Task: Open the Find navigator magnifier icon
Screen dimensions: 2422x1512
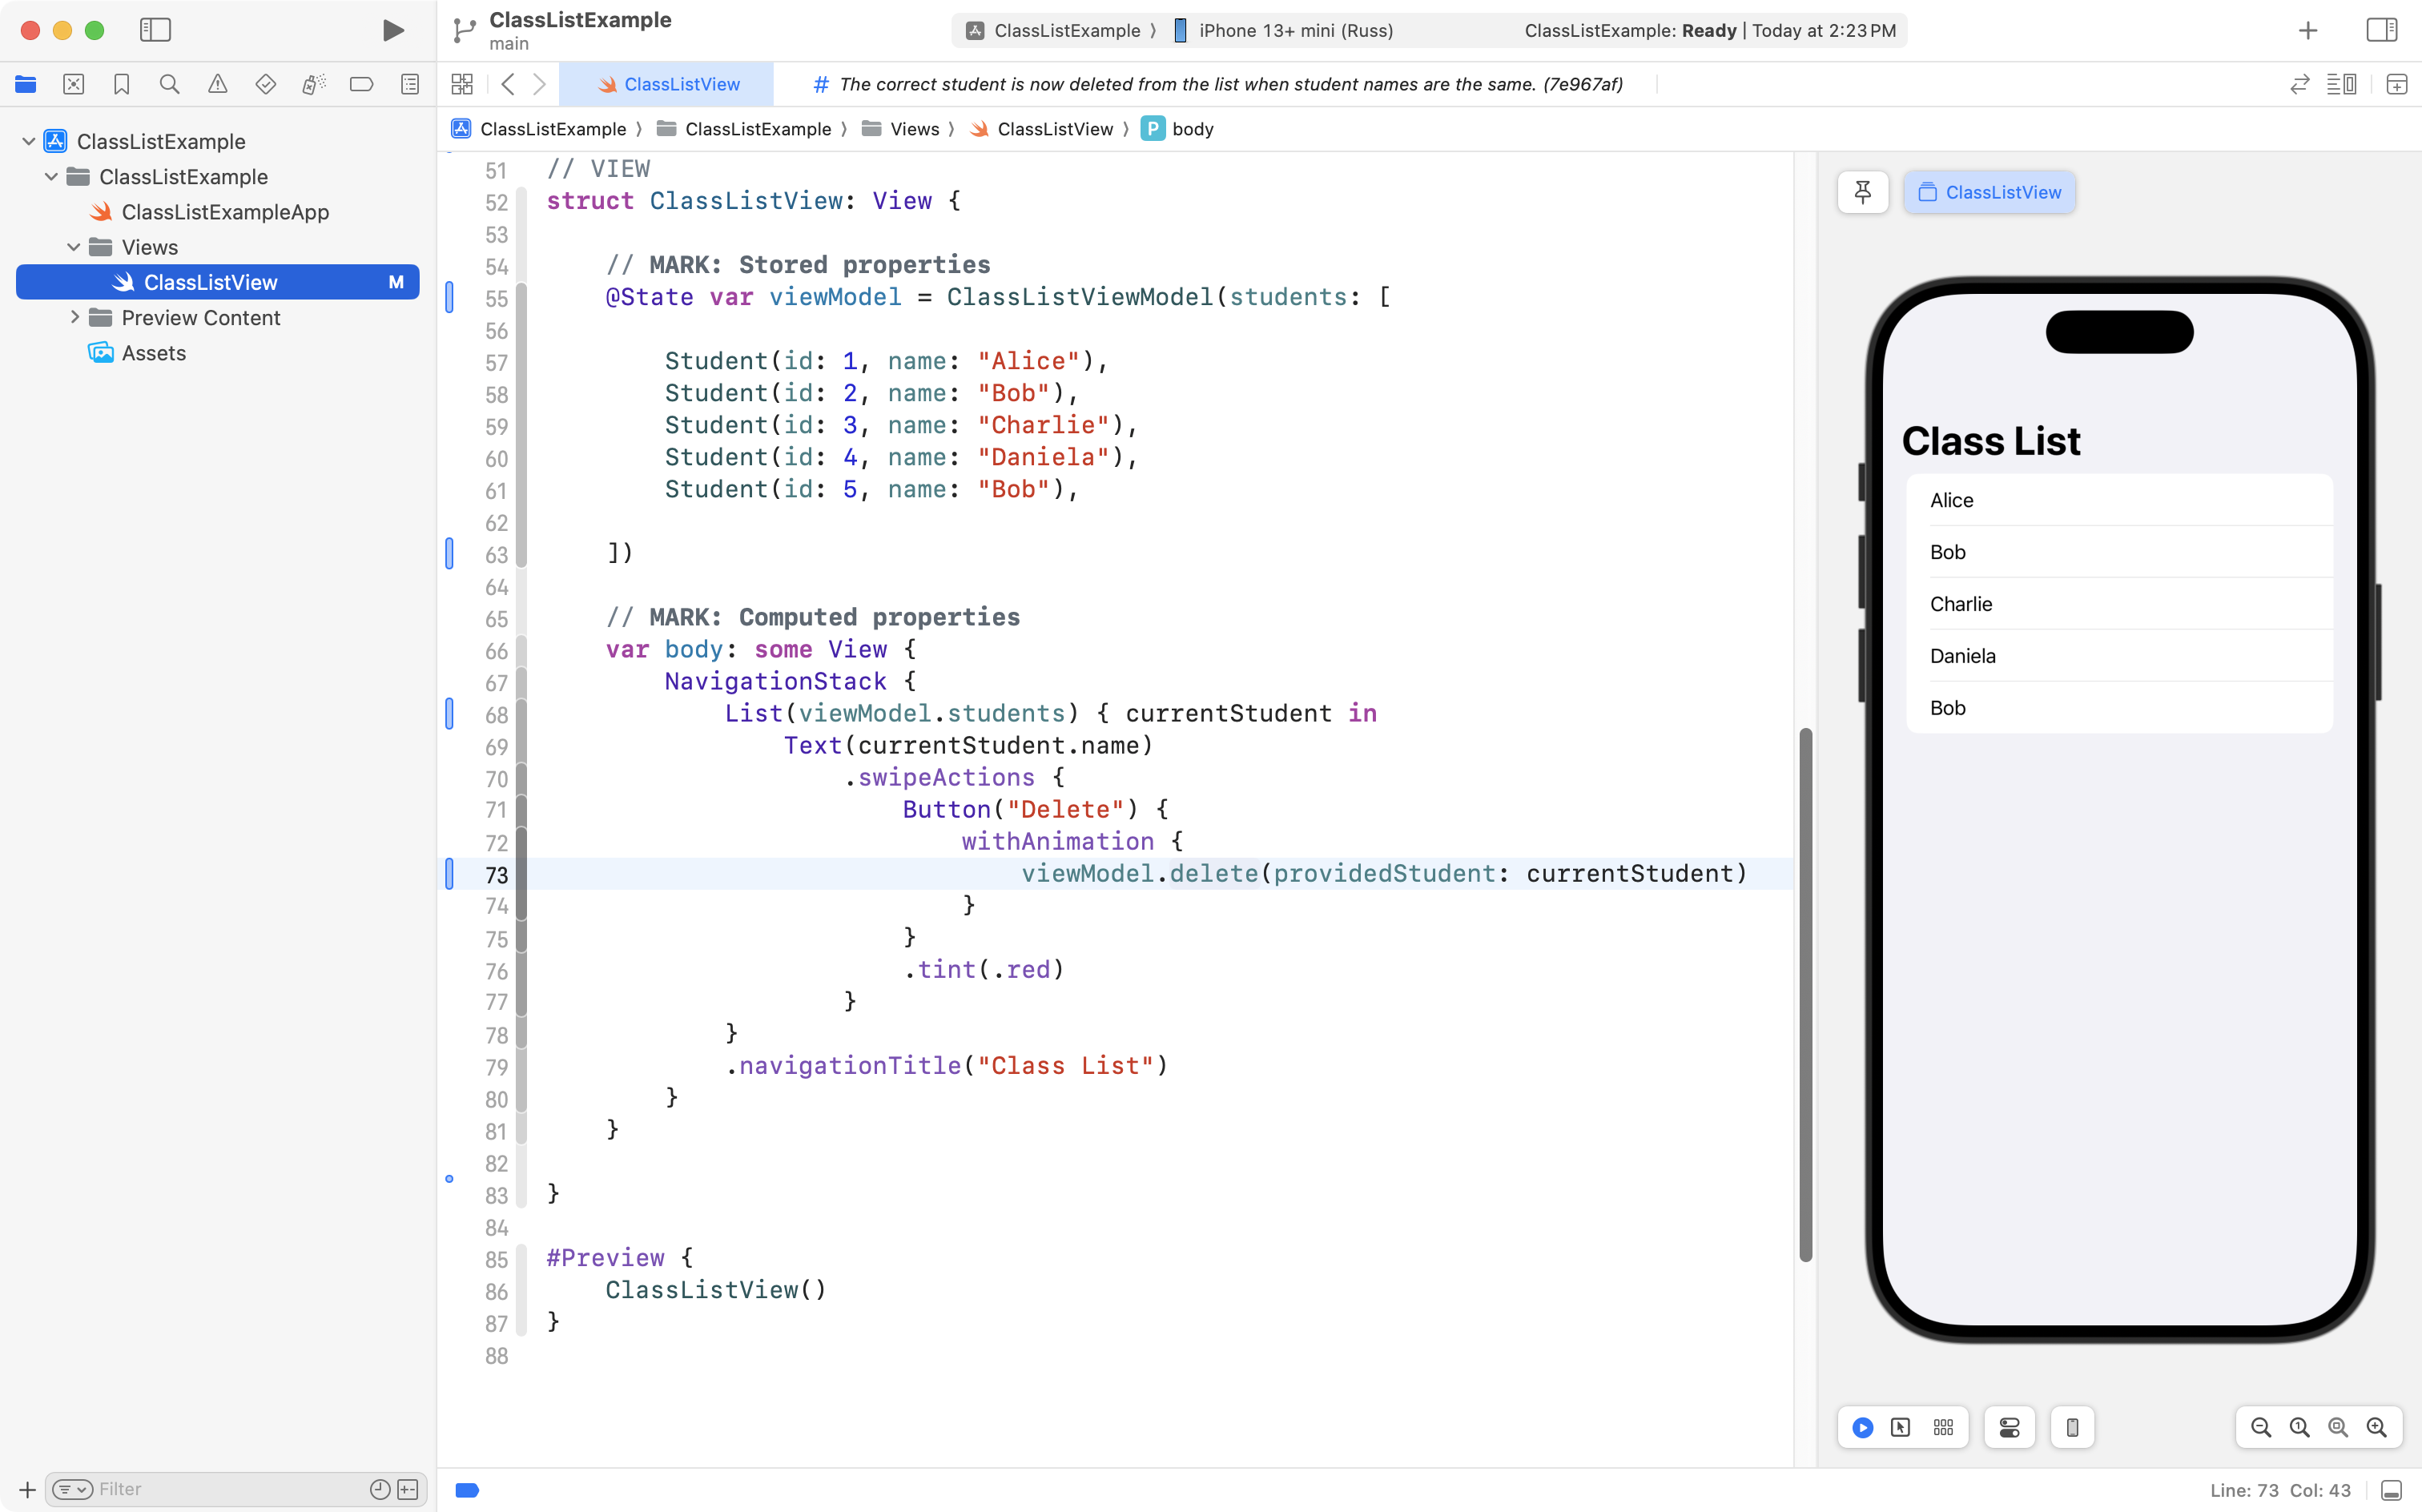Action: (x=170, y=84)
